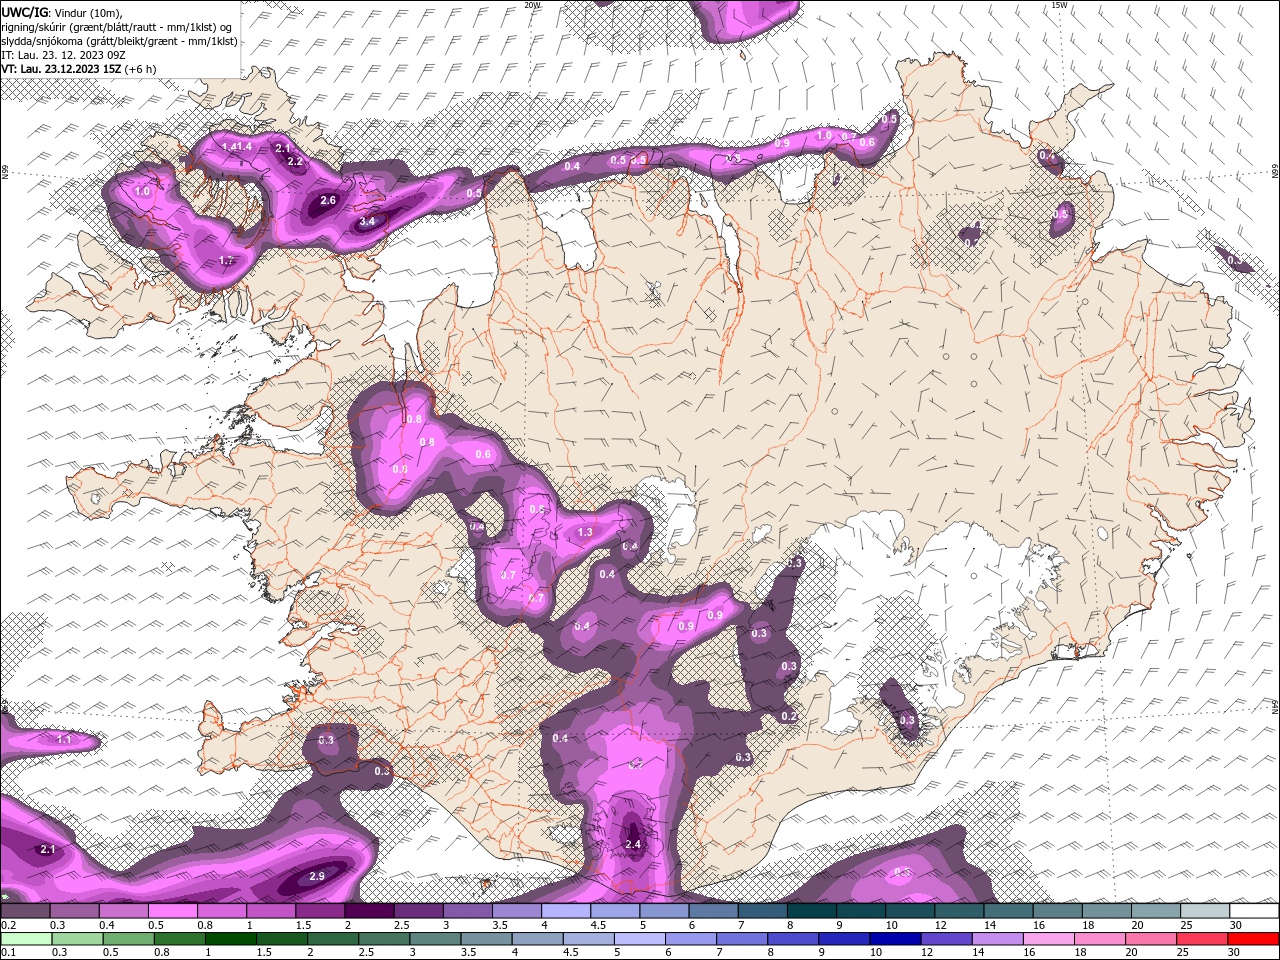1280x960 pixels.
Task: Click the 0.2 label of the snow legend
Action: [x=9, y=925]
